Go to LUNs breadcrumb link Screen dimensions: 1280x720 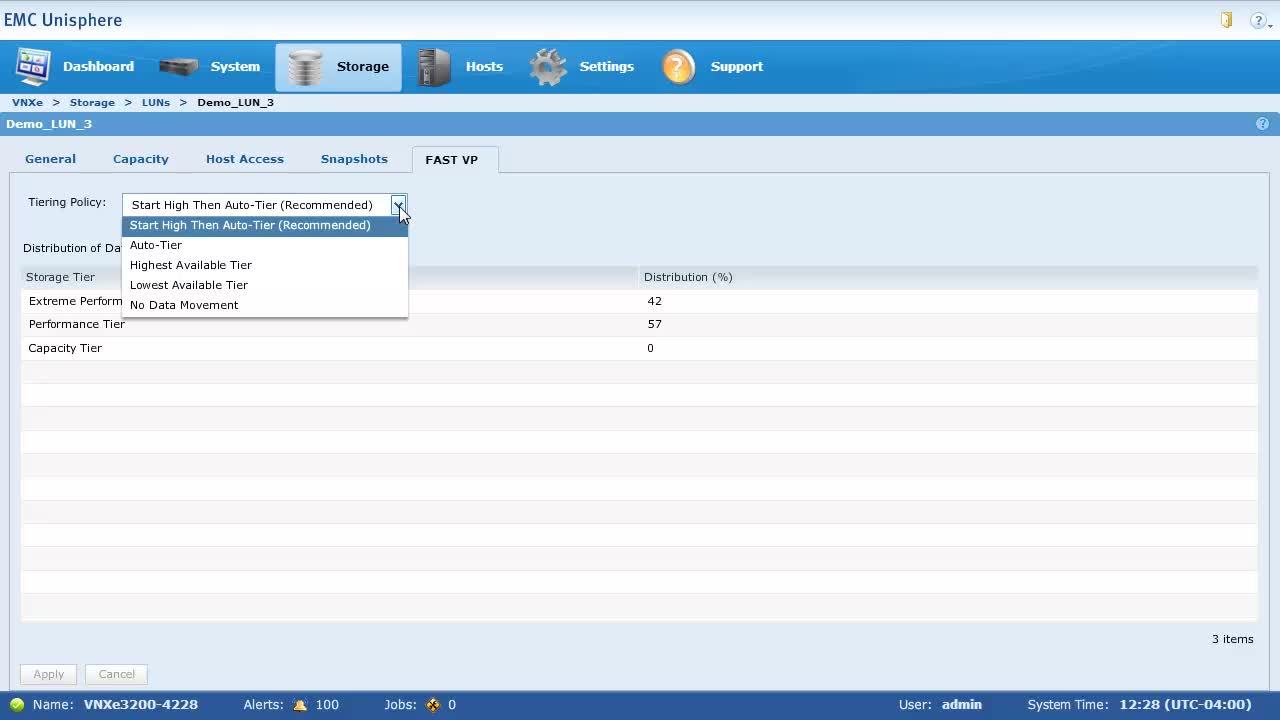(x=156, y=103)
